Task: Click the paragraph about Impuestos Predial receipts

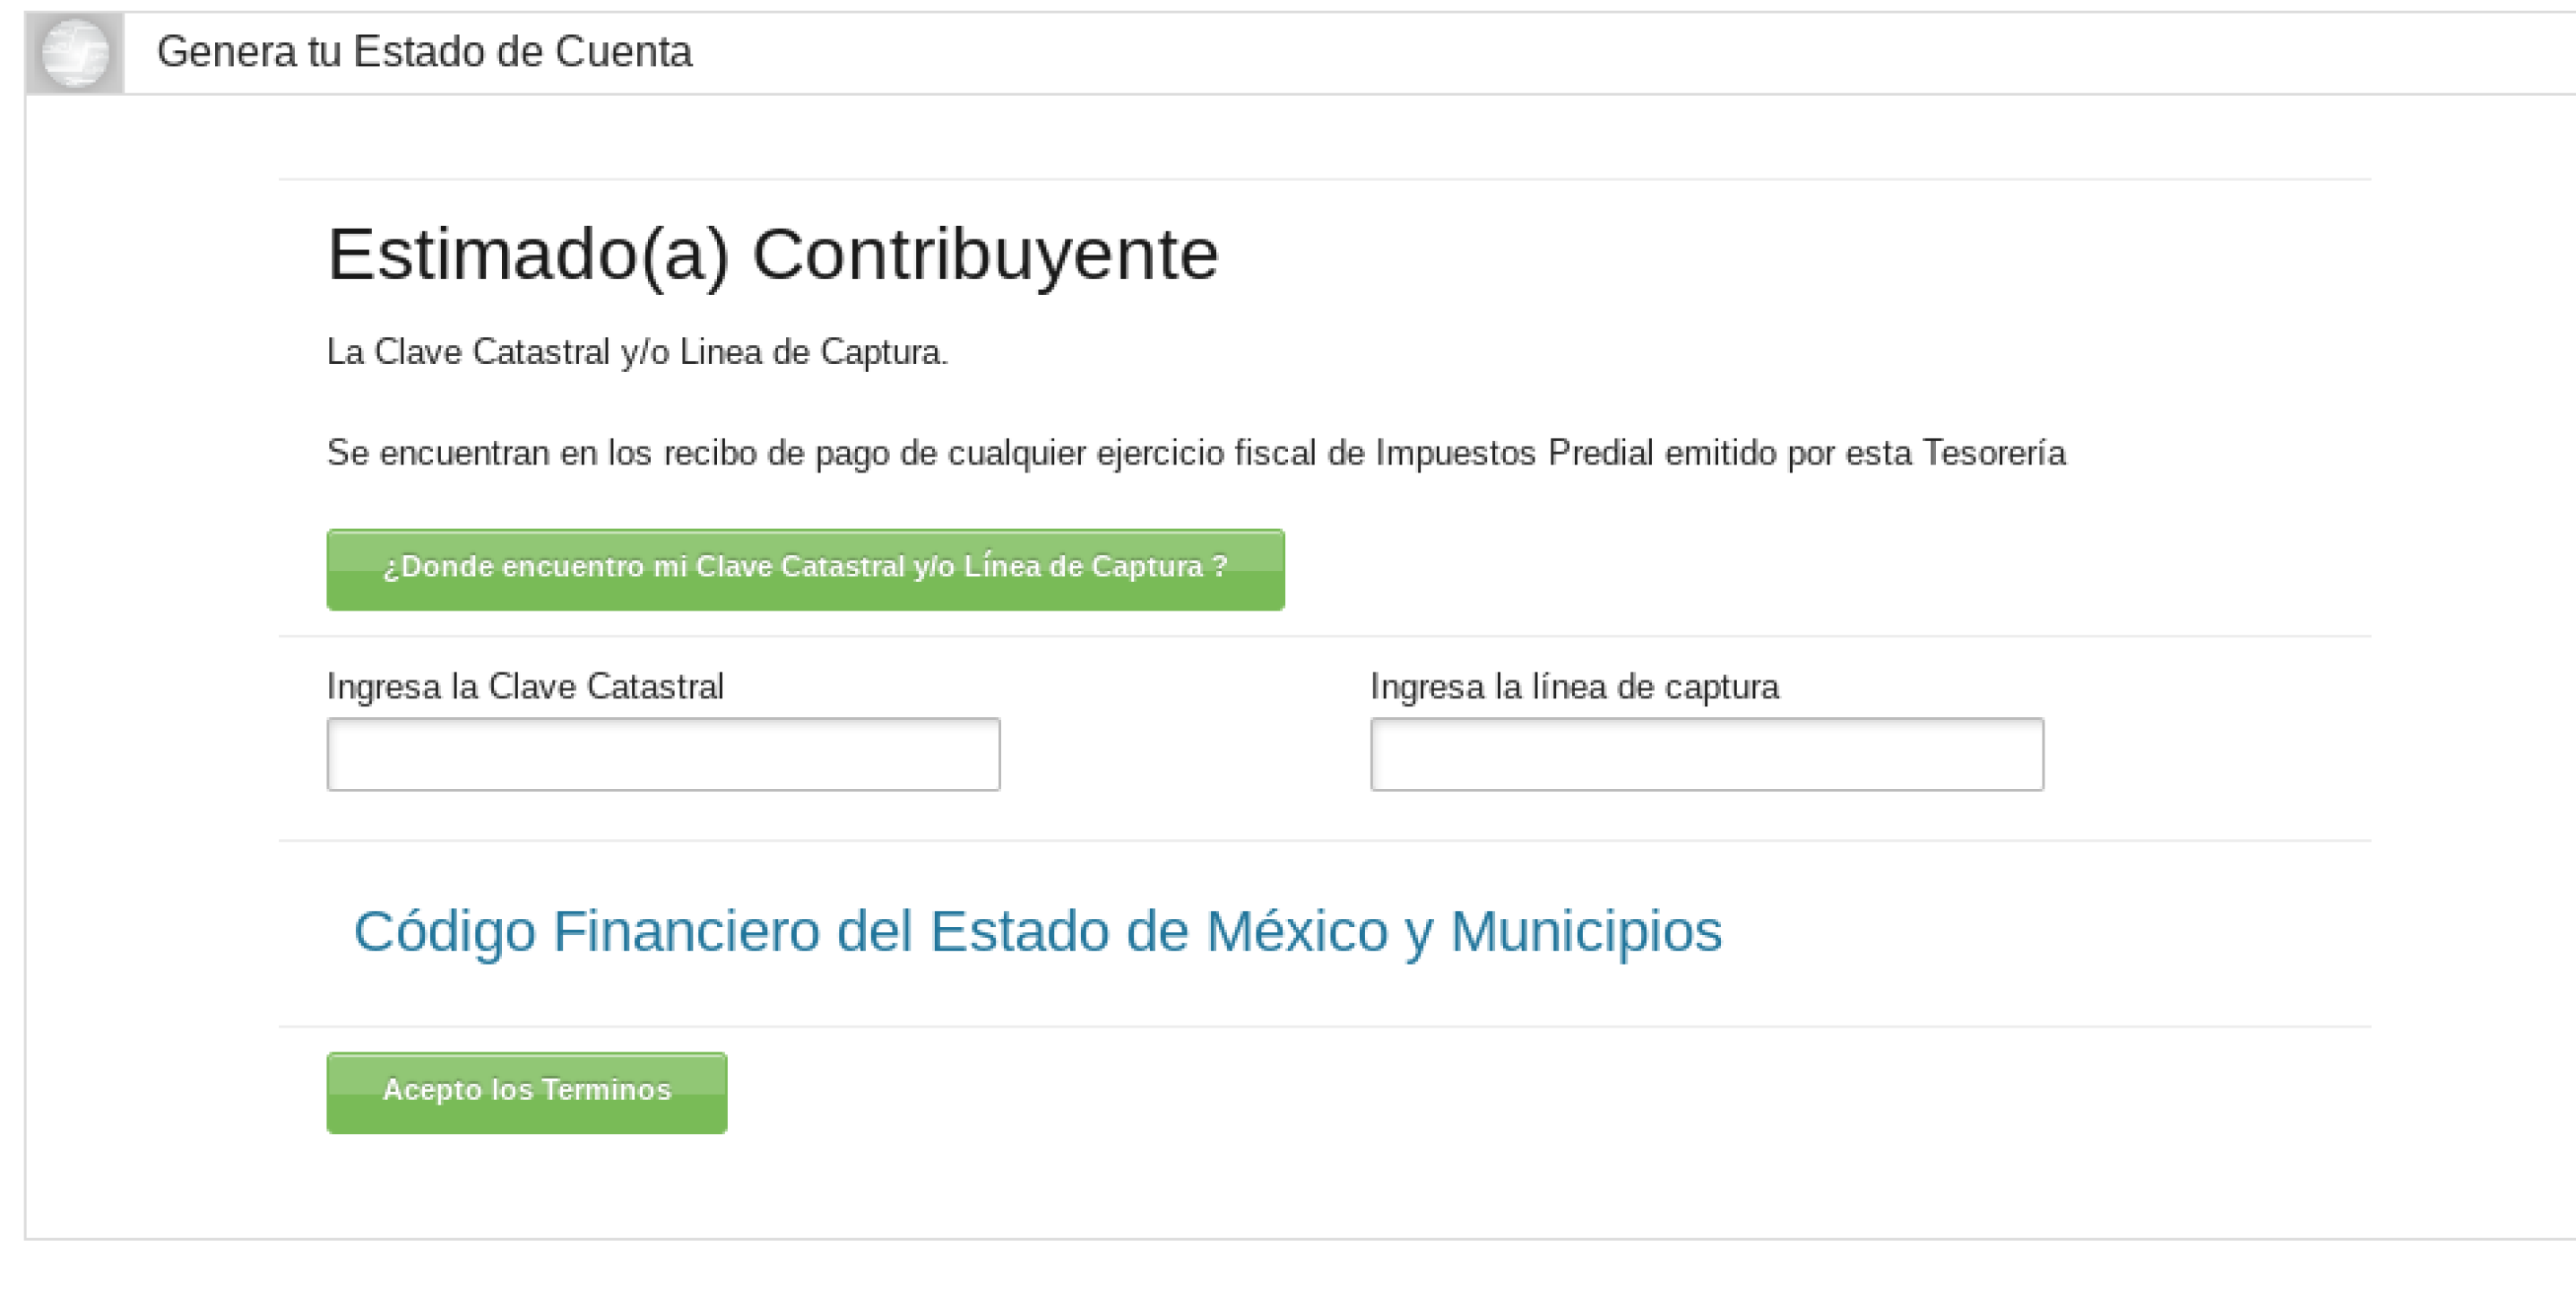Action: pyautogui.click(x=1195, y=453)
